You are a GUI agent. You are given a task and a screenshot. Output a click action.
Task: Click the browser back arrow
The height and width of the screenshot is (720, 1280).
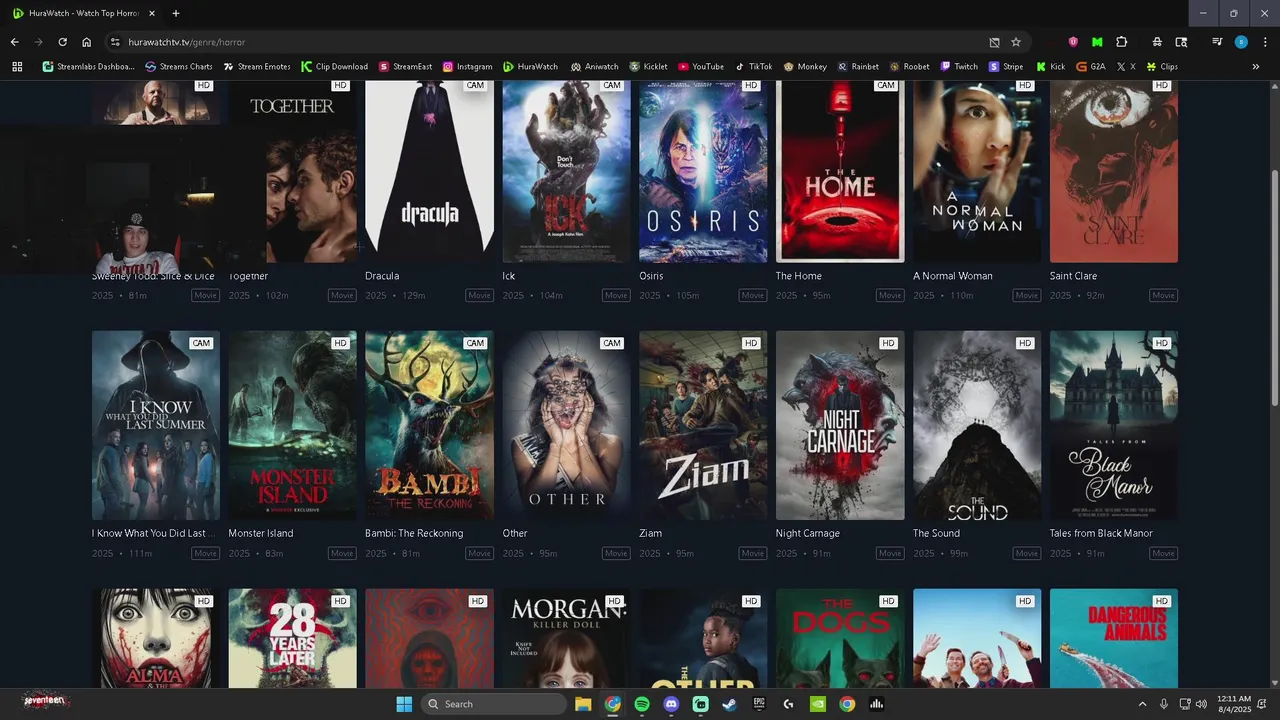pyautogui.click(x=15, y=42)
